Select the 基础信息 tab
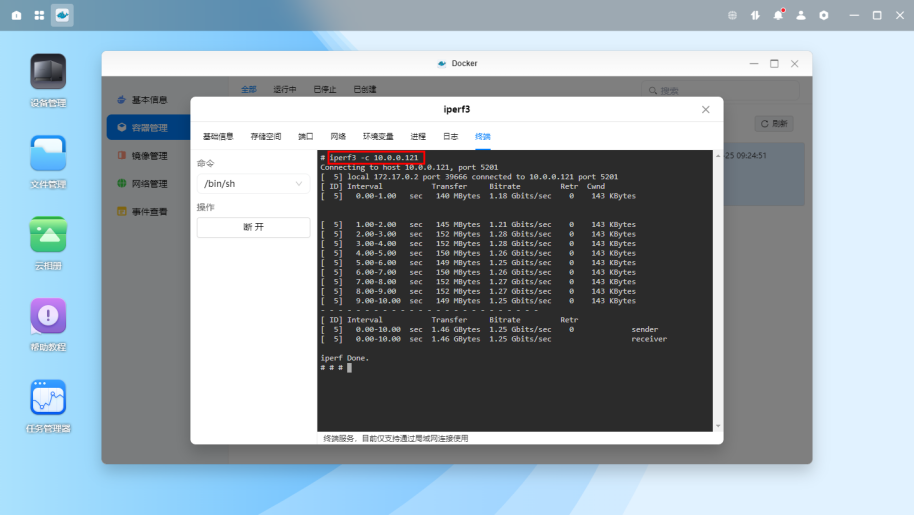914x515 pixels. (218, 136)
